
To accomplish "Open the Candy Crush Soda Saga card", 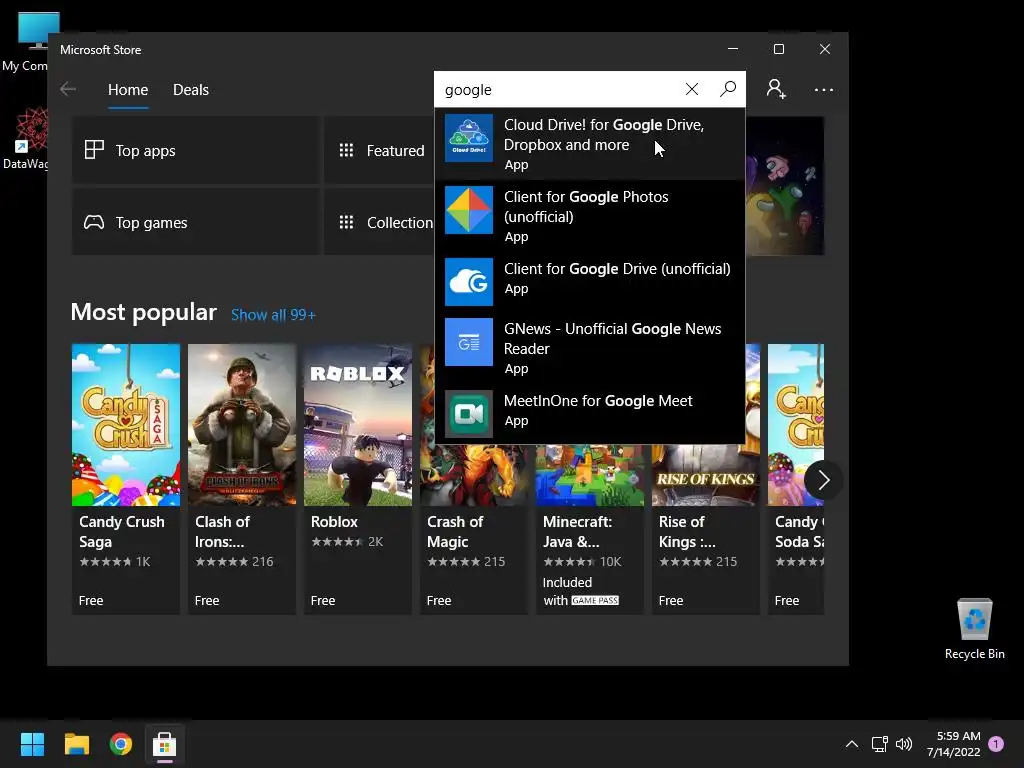I will [x=795, y=479].
